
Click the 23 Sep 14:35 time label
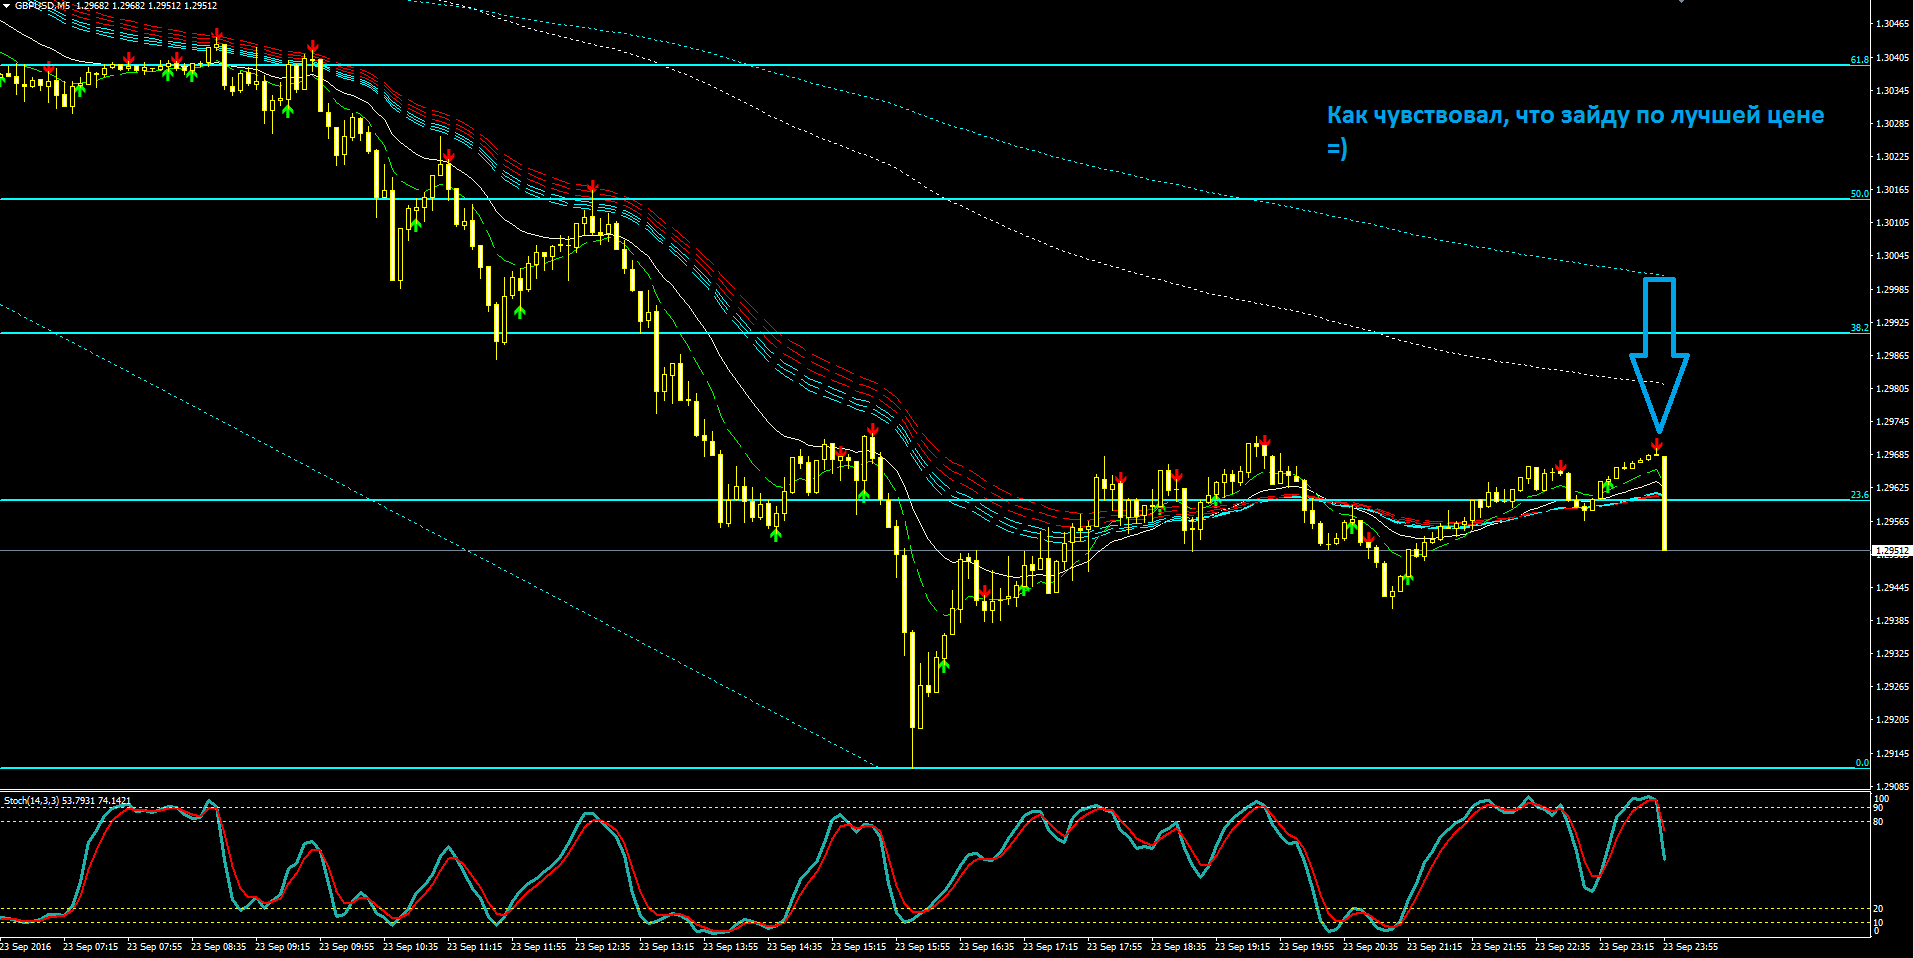click(794, 947)
